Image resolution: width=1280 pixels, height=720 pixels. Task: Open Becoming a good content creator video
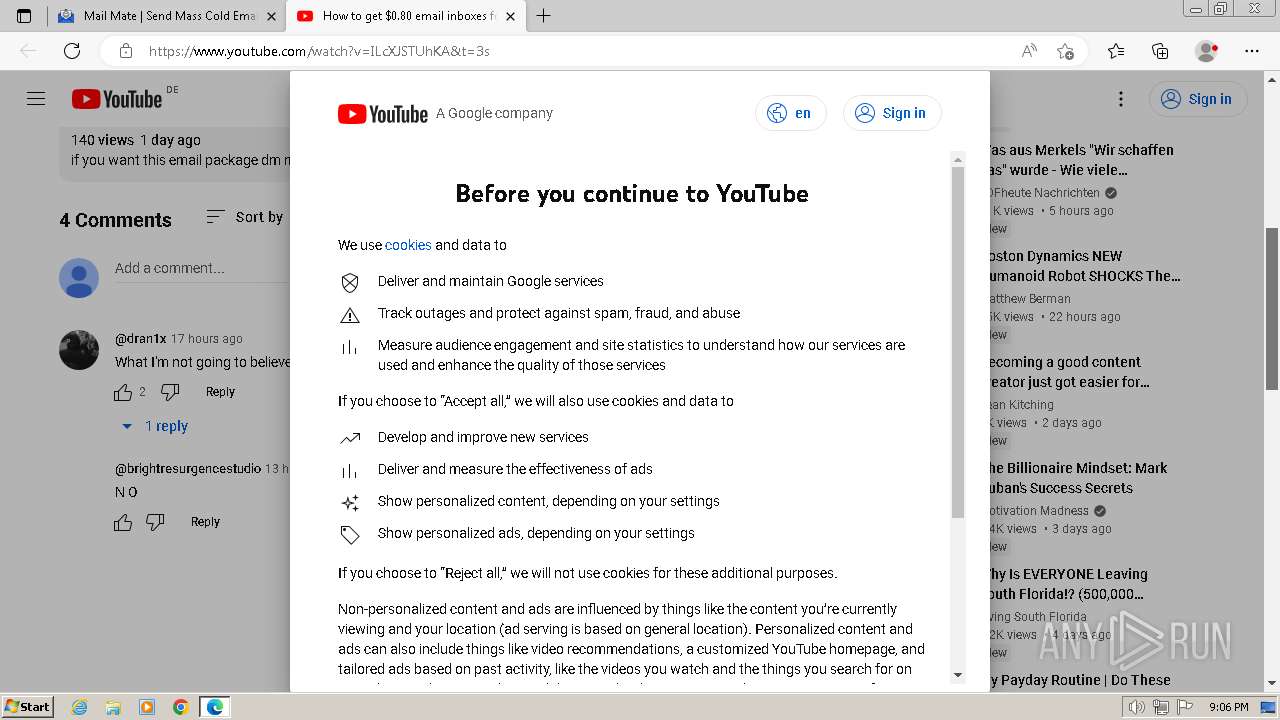1070,372
